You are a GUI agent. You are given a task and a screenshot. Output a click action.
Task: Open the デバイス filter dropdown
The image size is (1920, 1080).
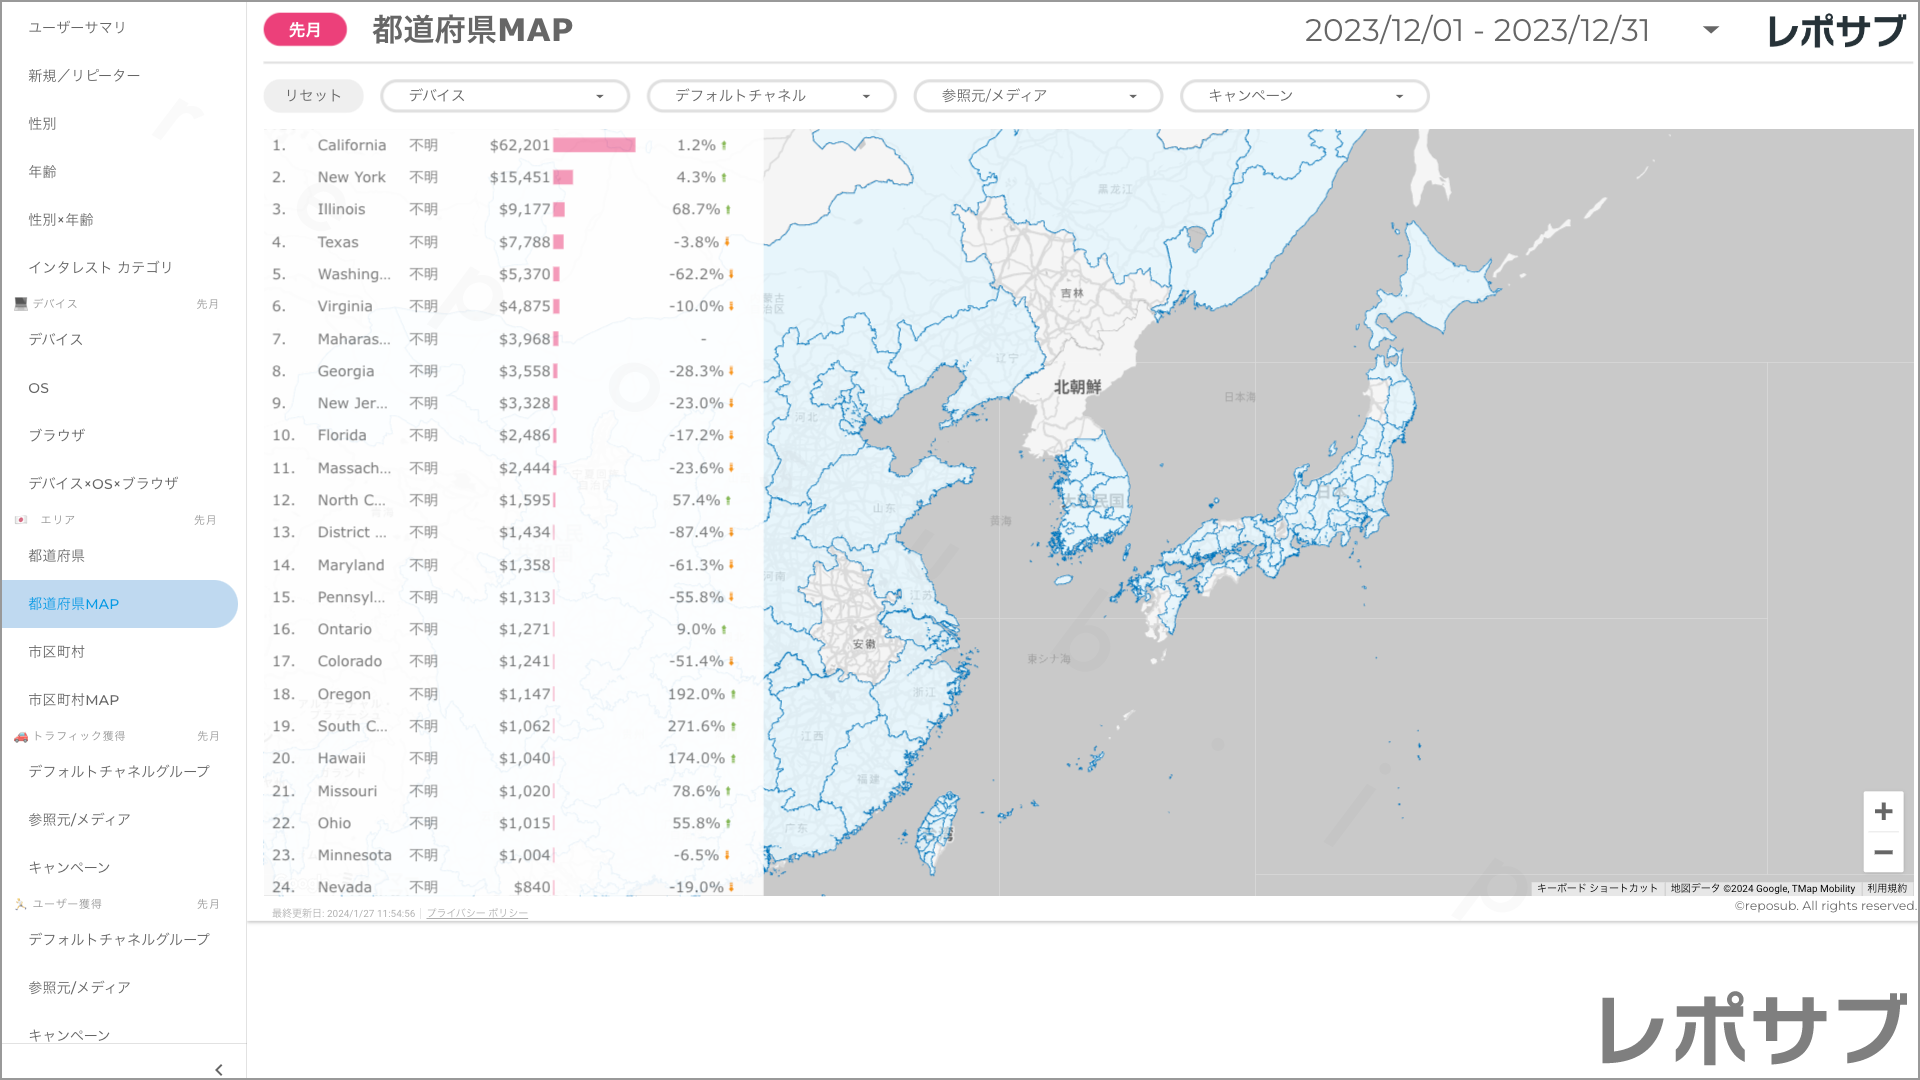pos(505,96)
